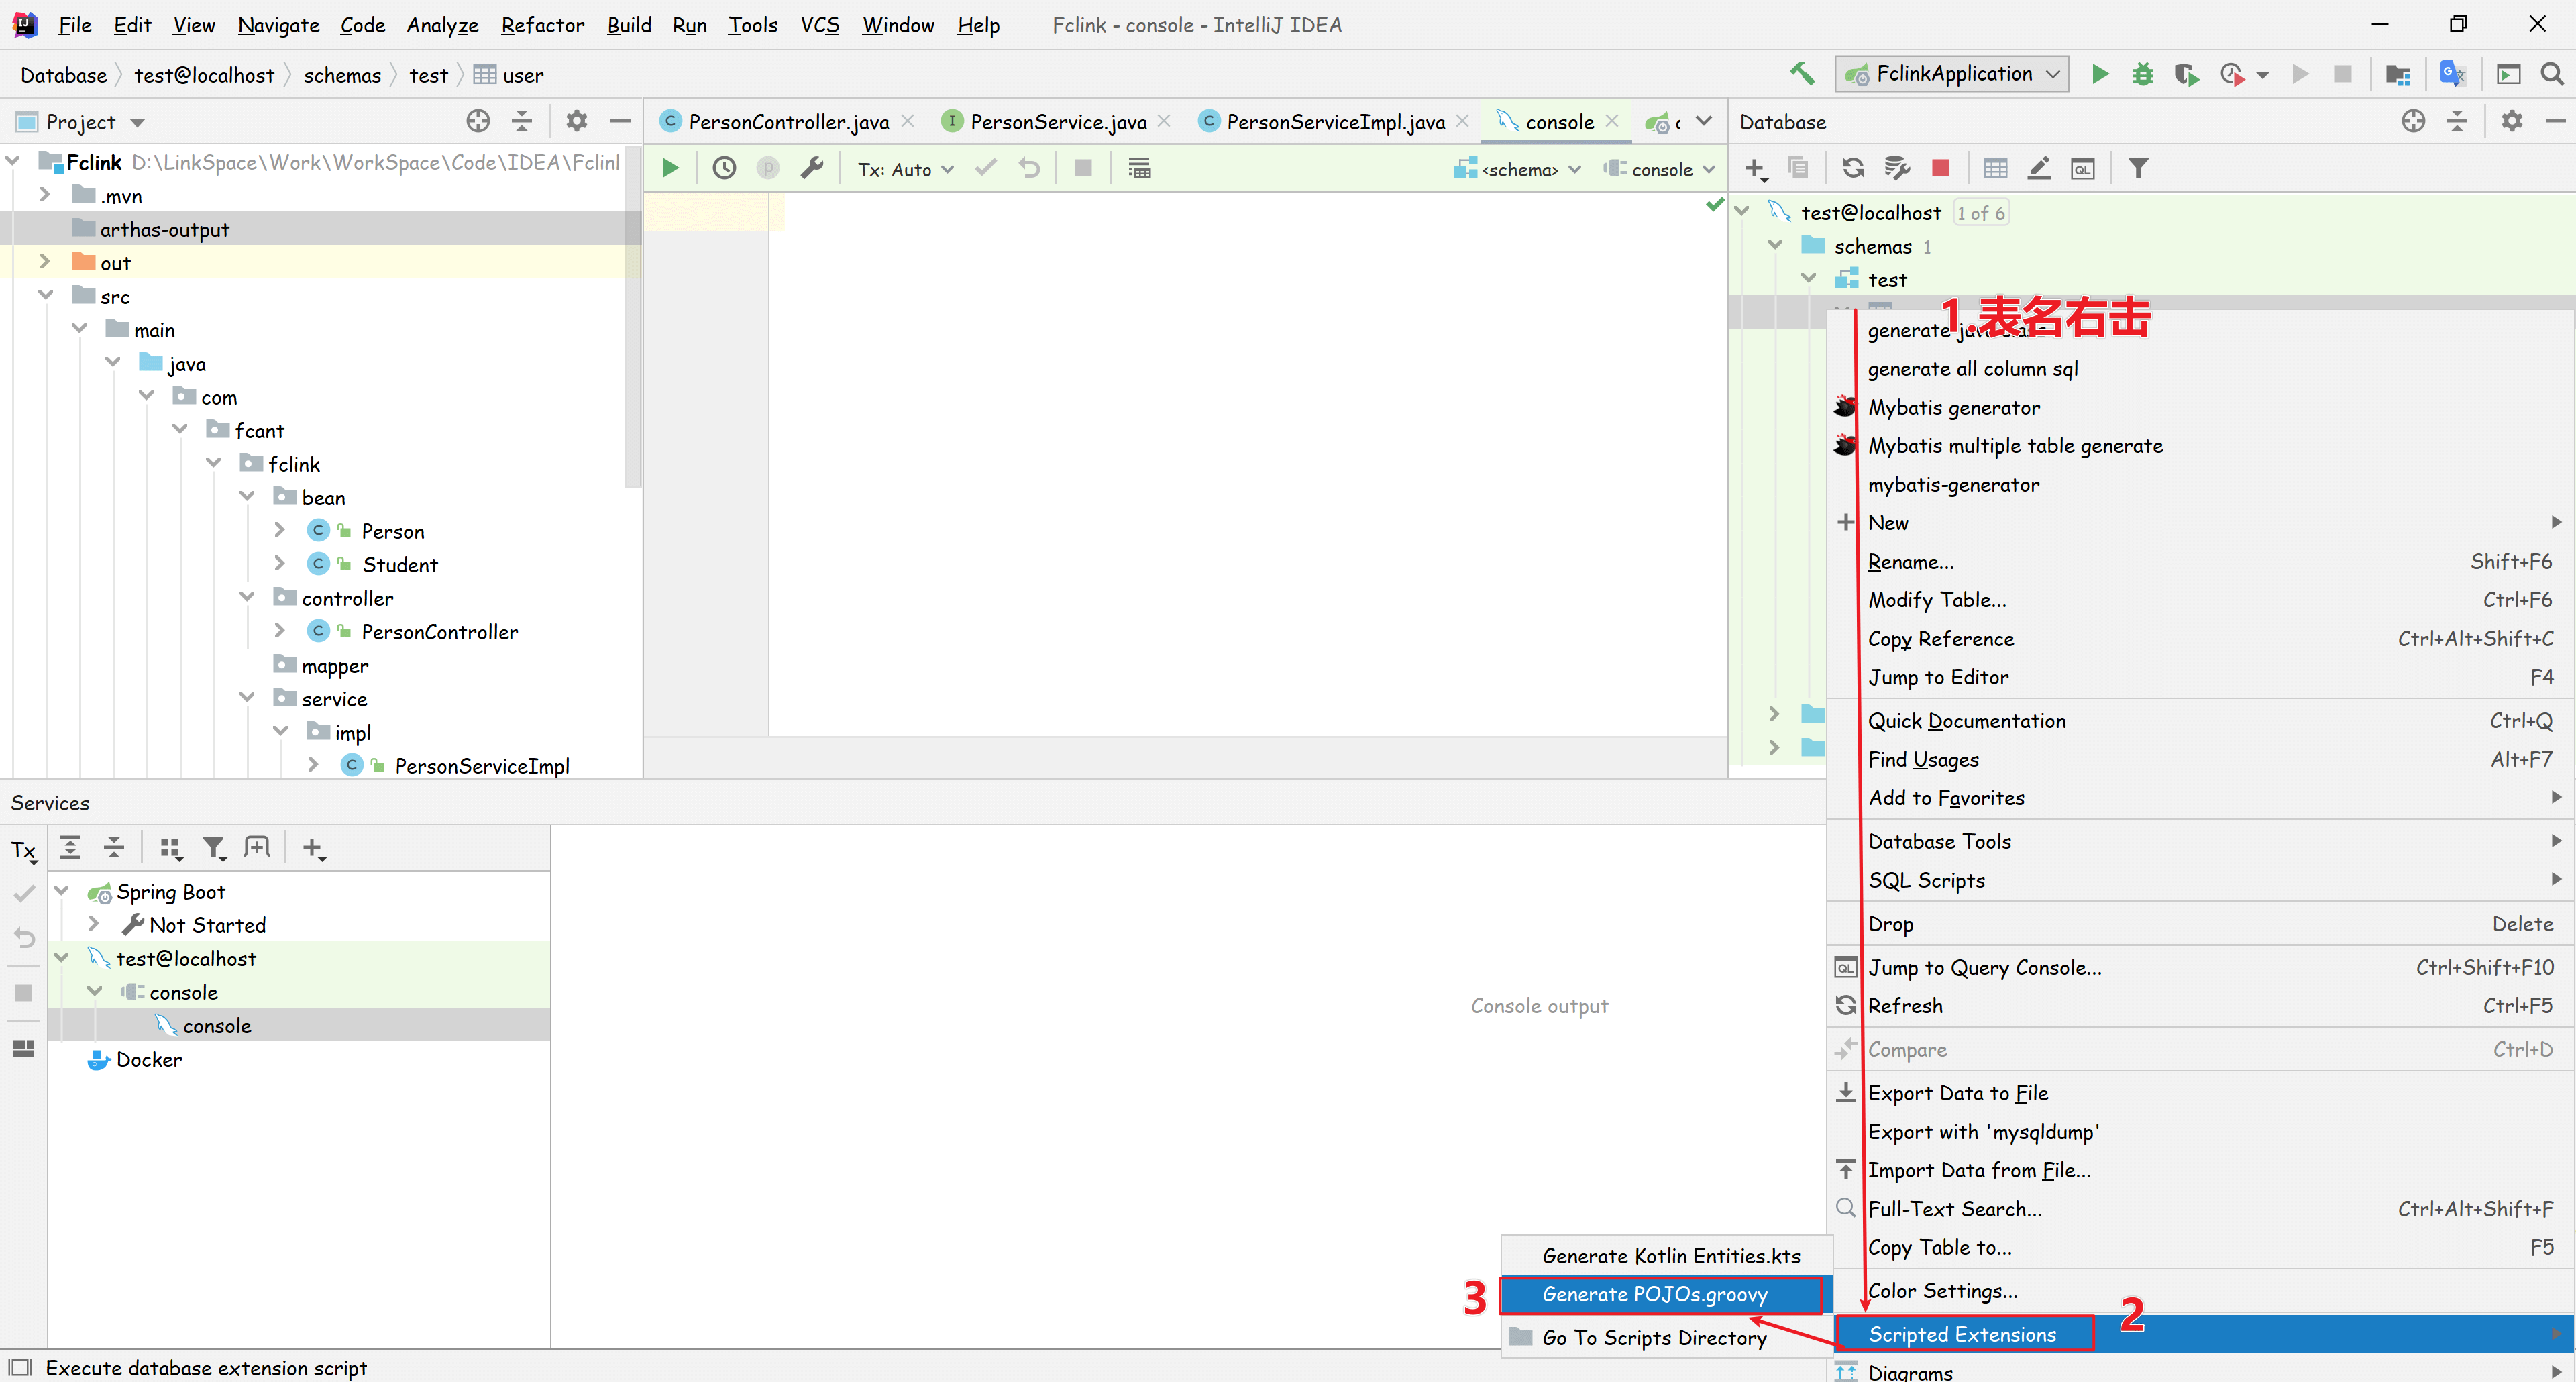Filter the database tree with the funnel icon
The height and width of the screenshot is (1382, 2576).
(2138, 169)
